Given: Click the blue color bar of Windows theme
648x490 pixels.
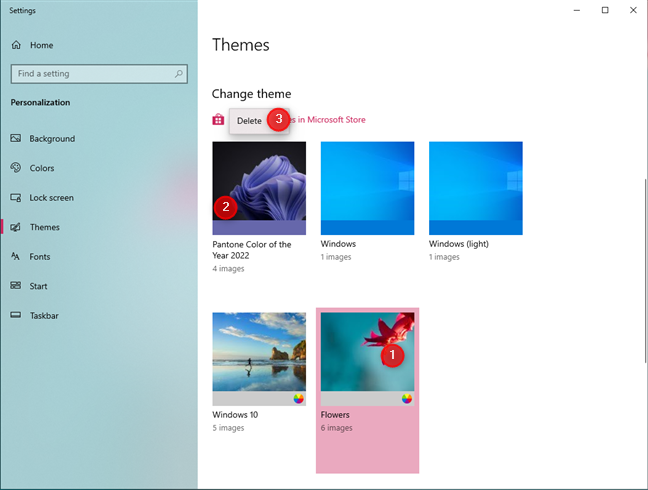Looking at the screenshot, I should pos(367,228).
